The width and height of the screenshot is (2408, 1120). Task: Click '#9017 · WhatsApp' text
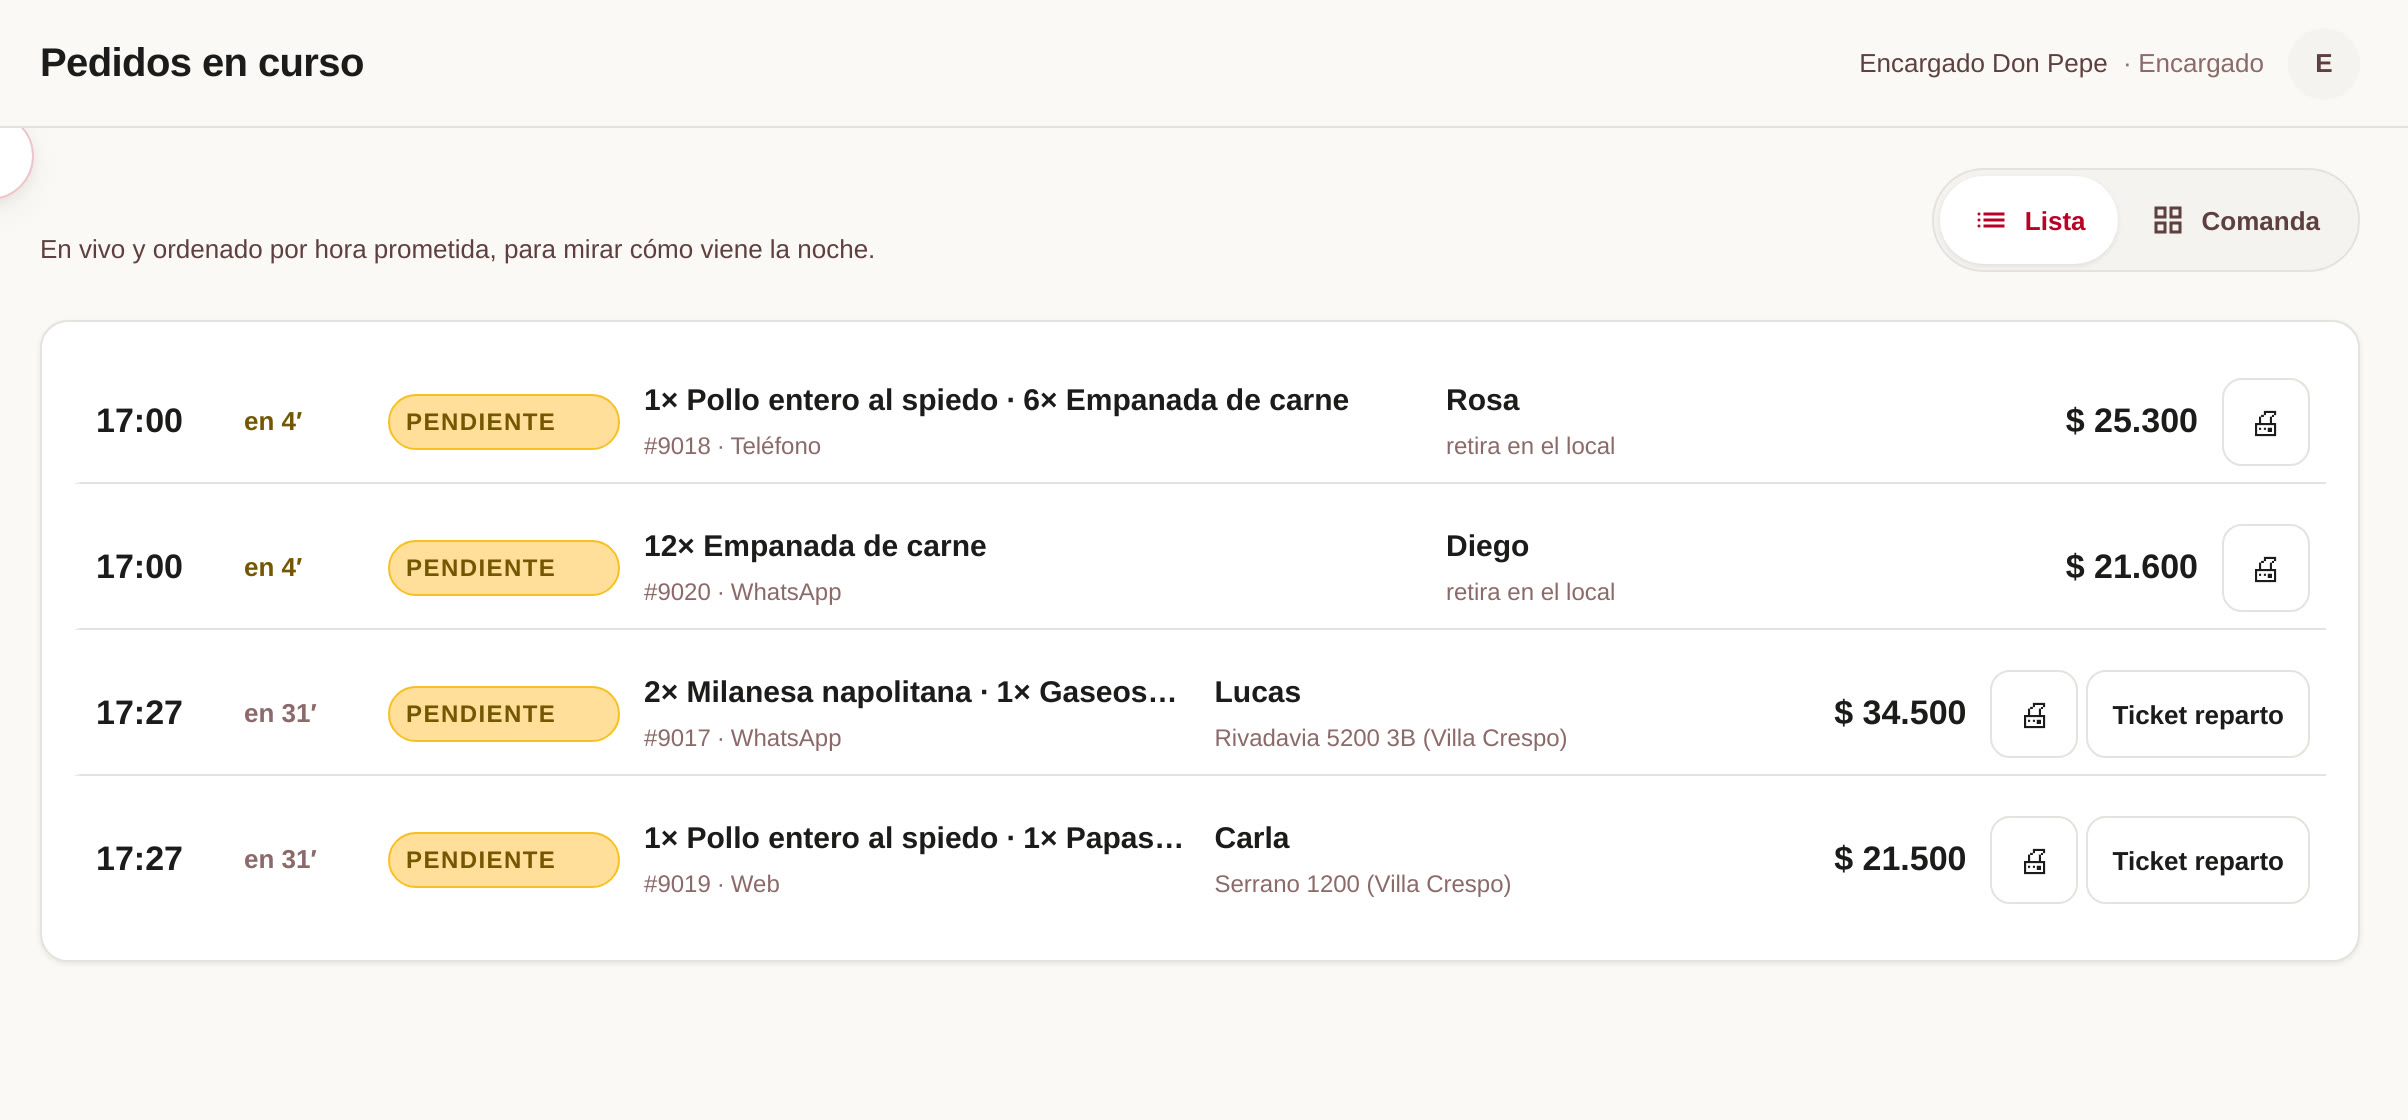click(742, 738)
